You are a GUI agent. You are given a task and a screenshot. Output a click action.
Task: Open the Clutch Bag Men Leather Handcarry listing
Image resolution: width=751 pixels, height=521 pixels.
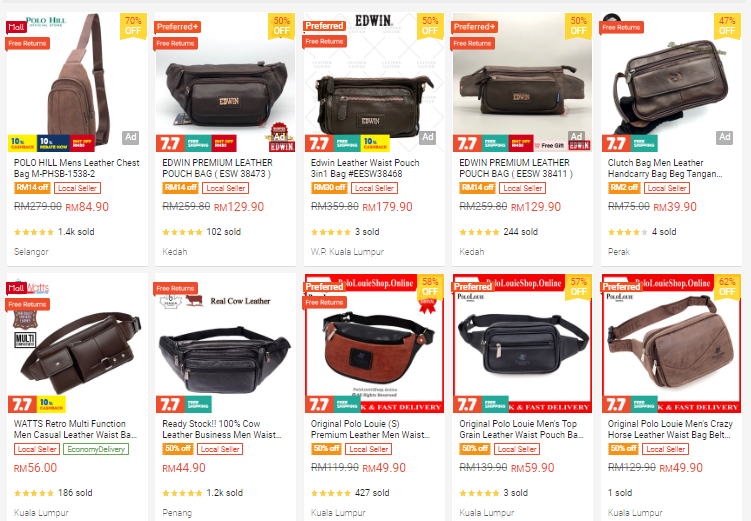tap(665, 168)
